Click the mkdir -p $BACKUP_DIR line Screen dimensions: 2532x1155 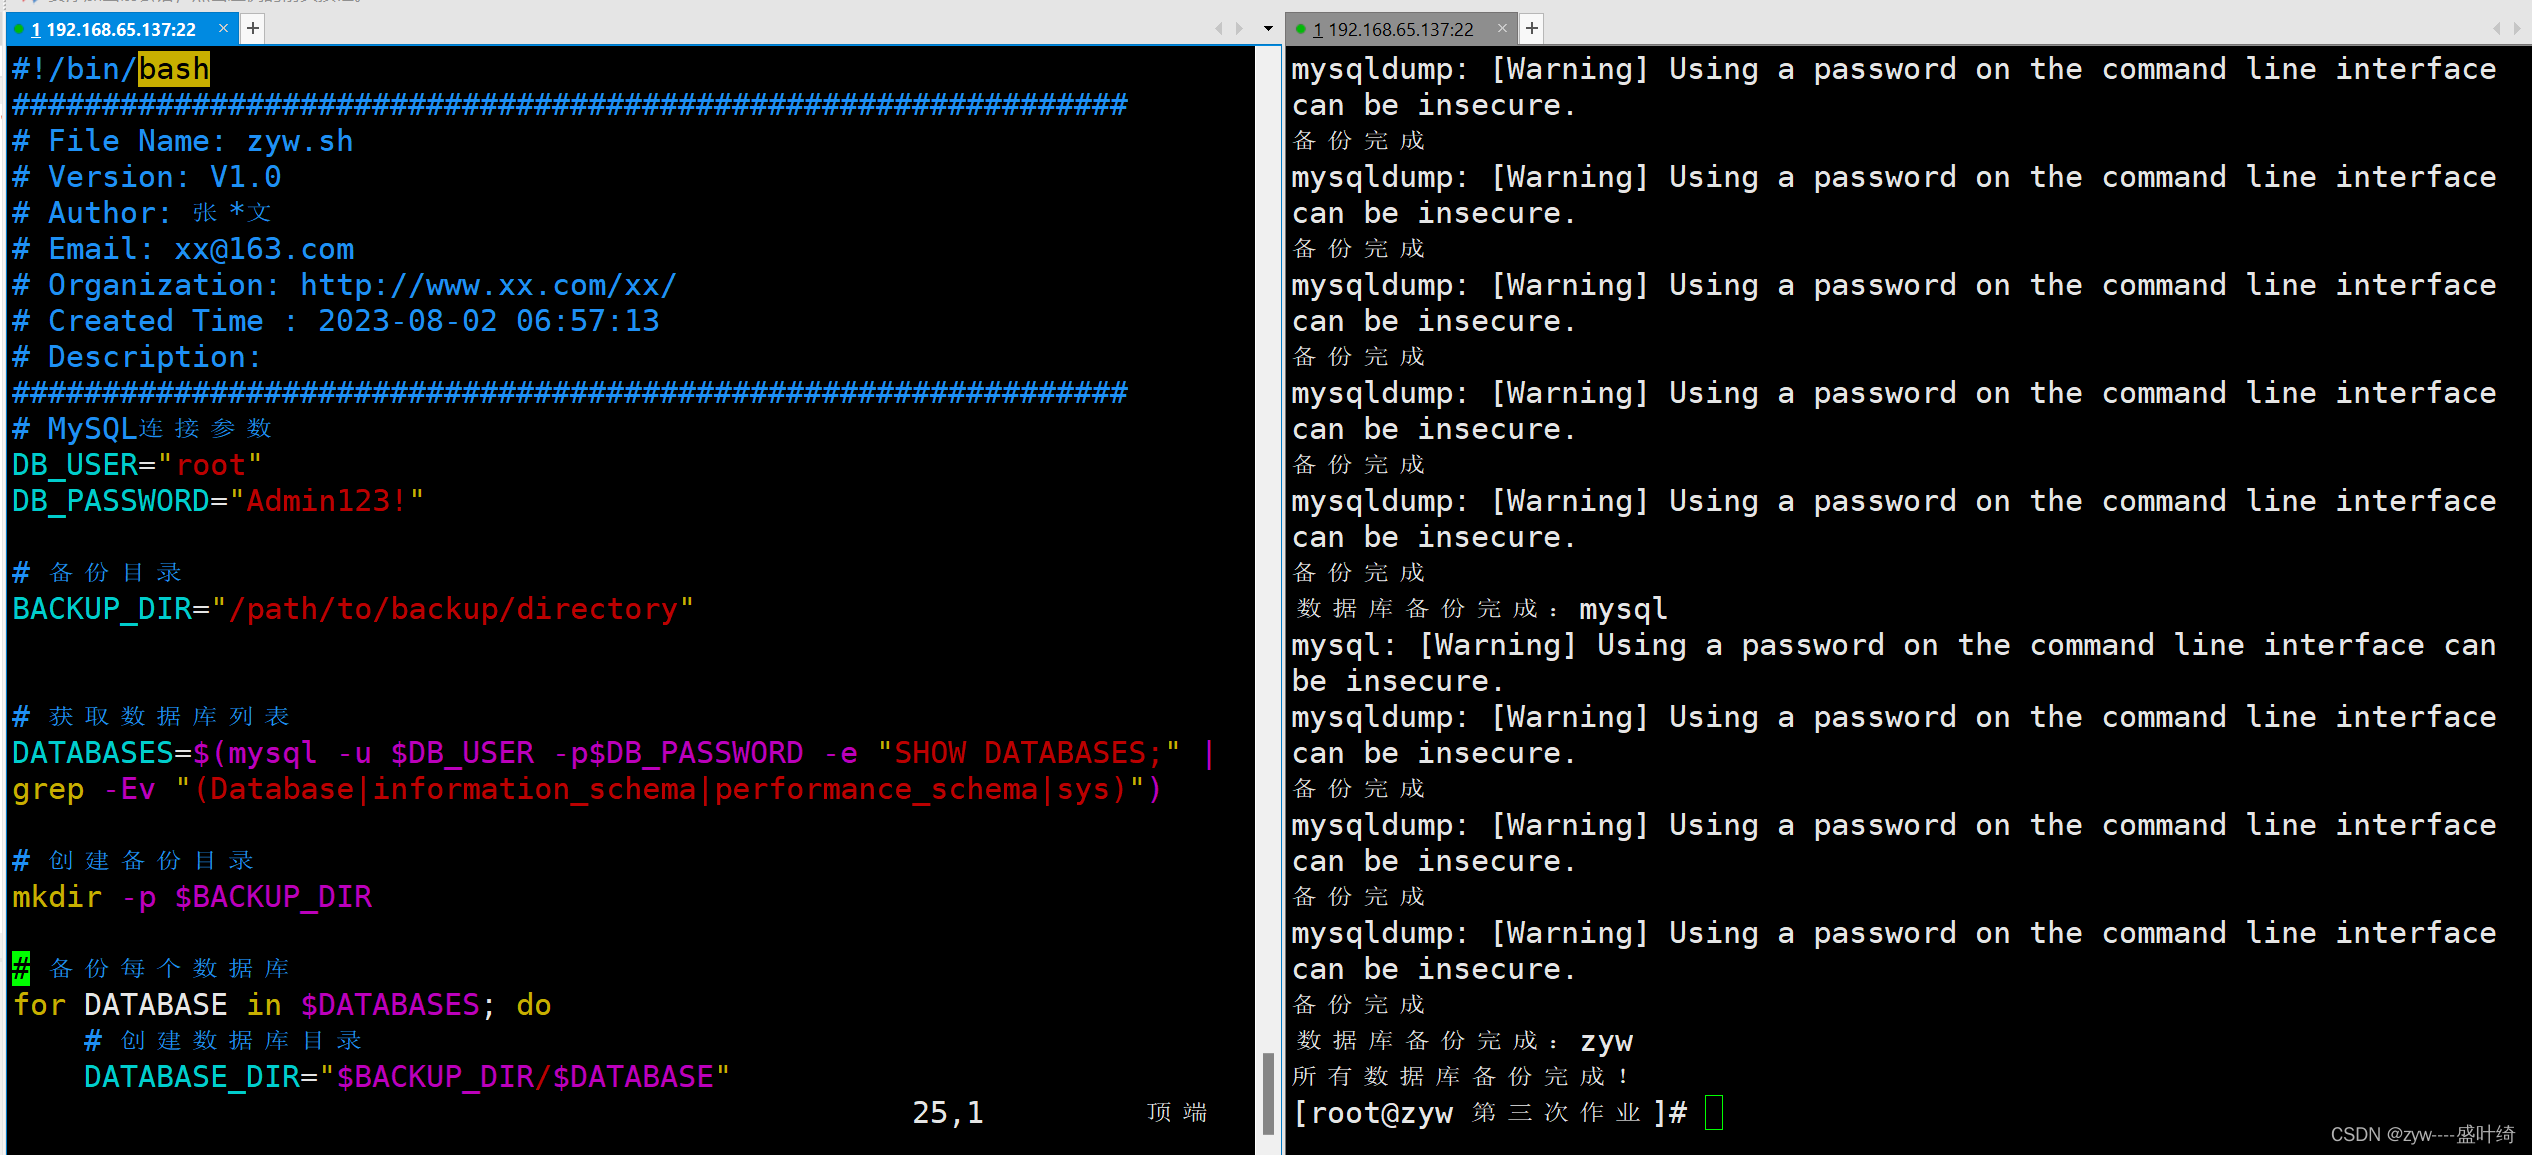[192, 897]
